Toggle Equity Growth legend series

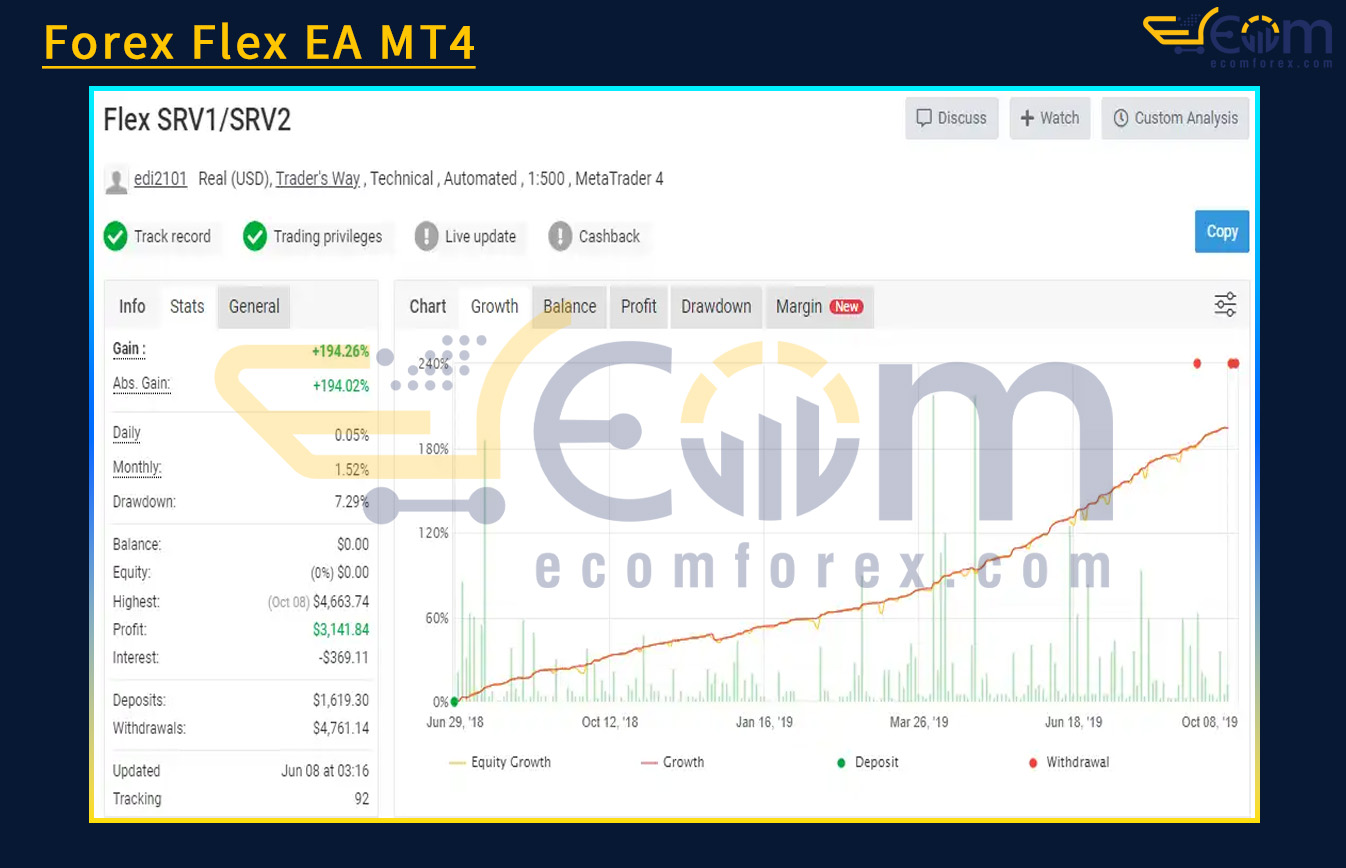tap(500, 762)
